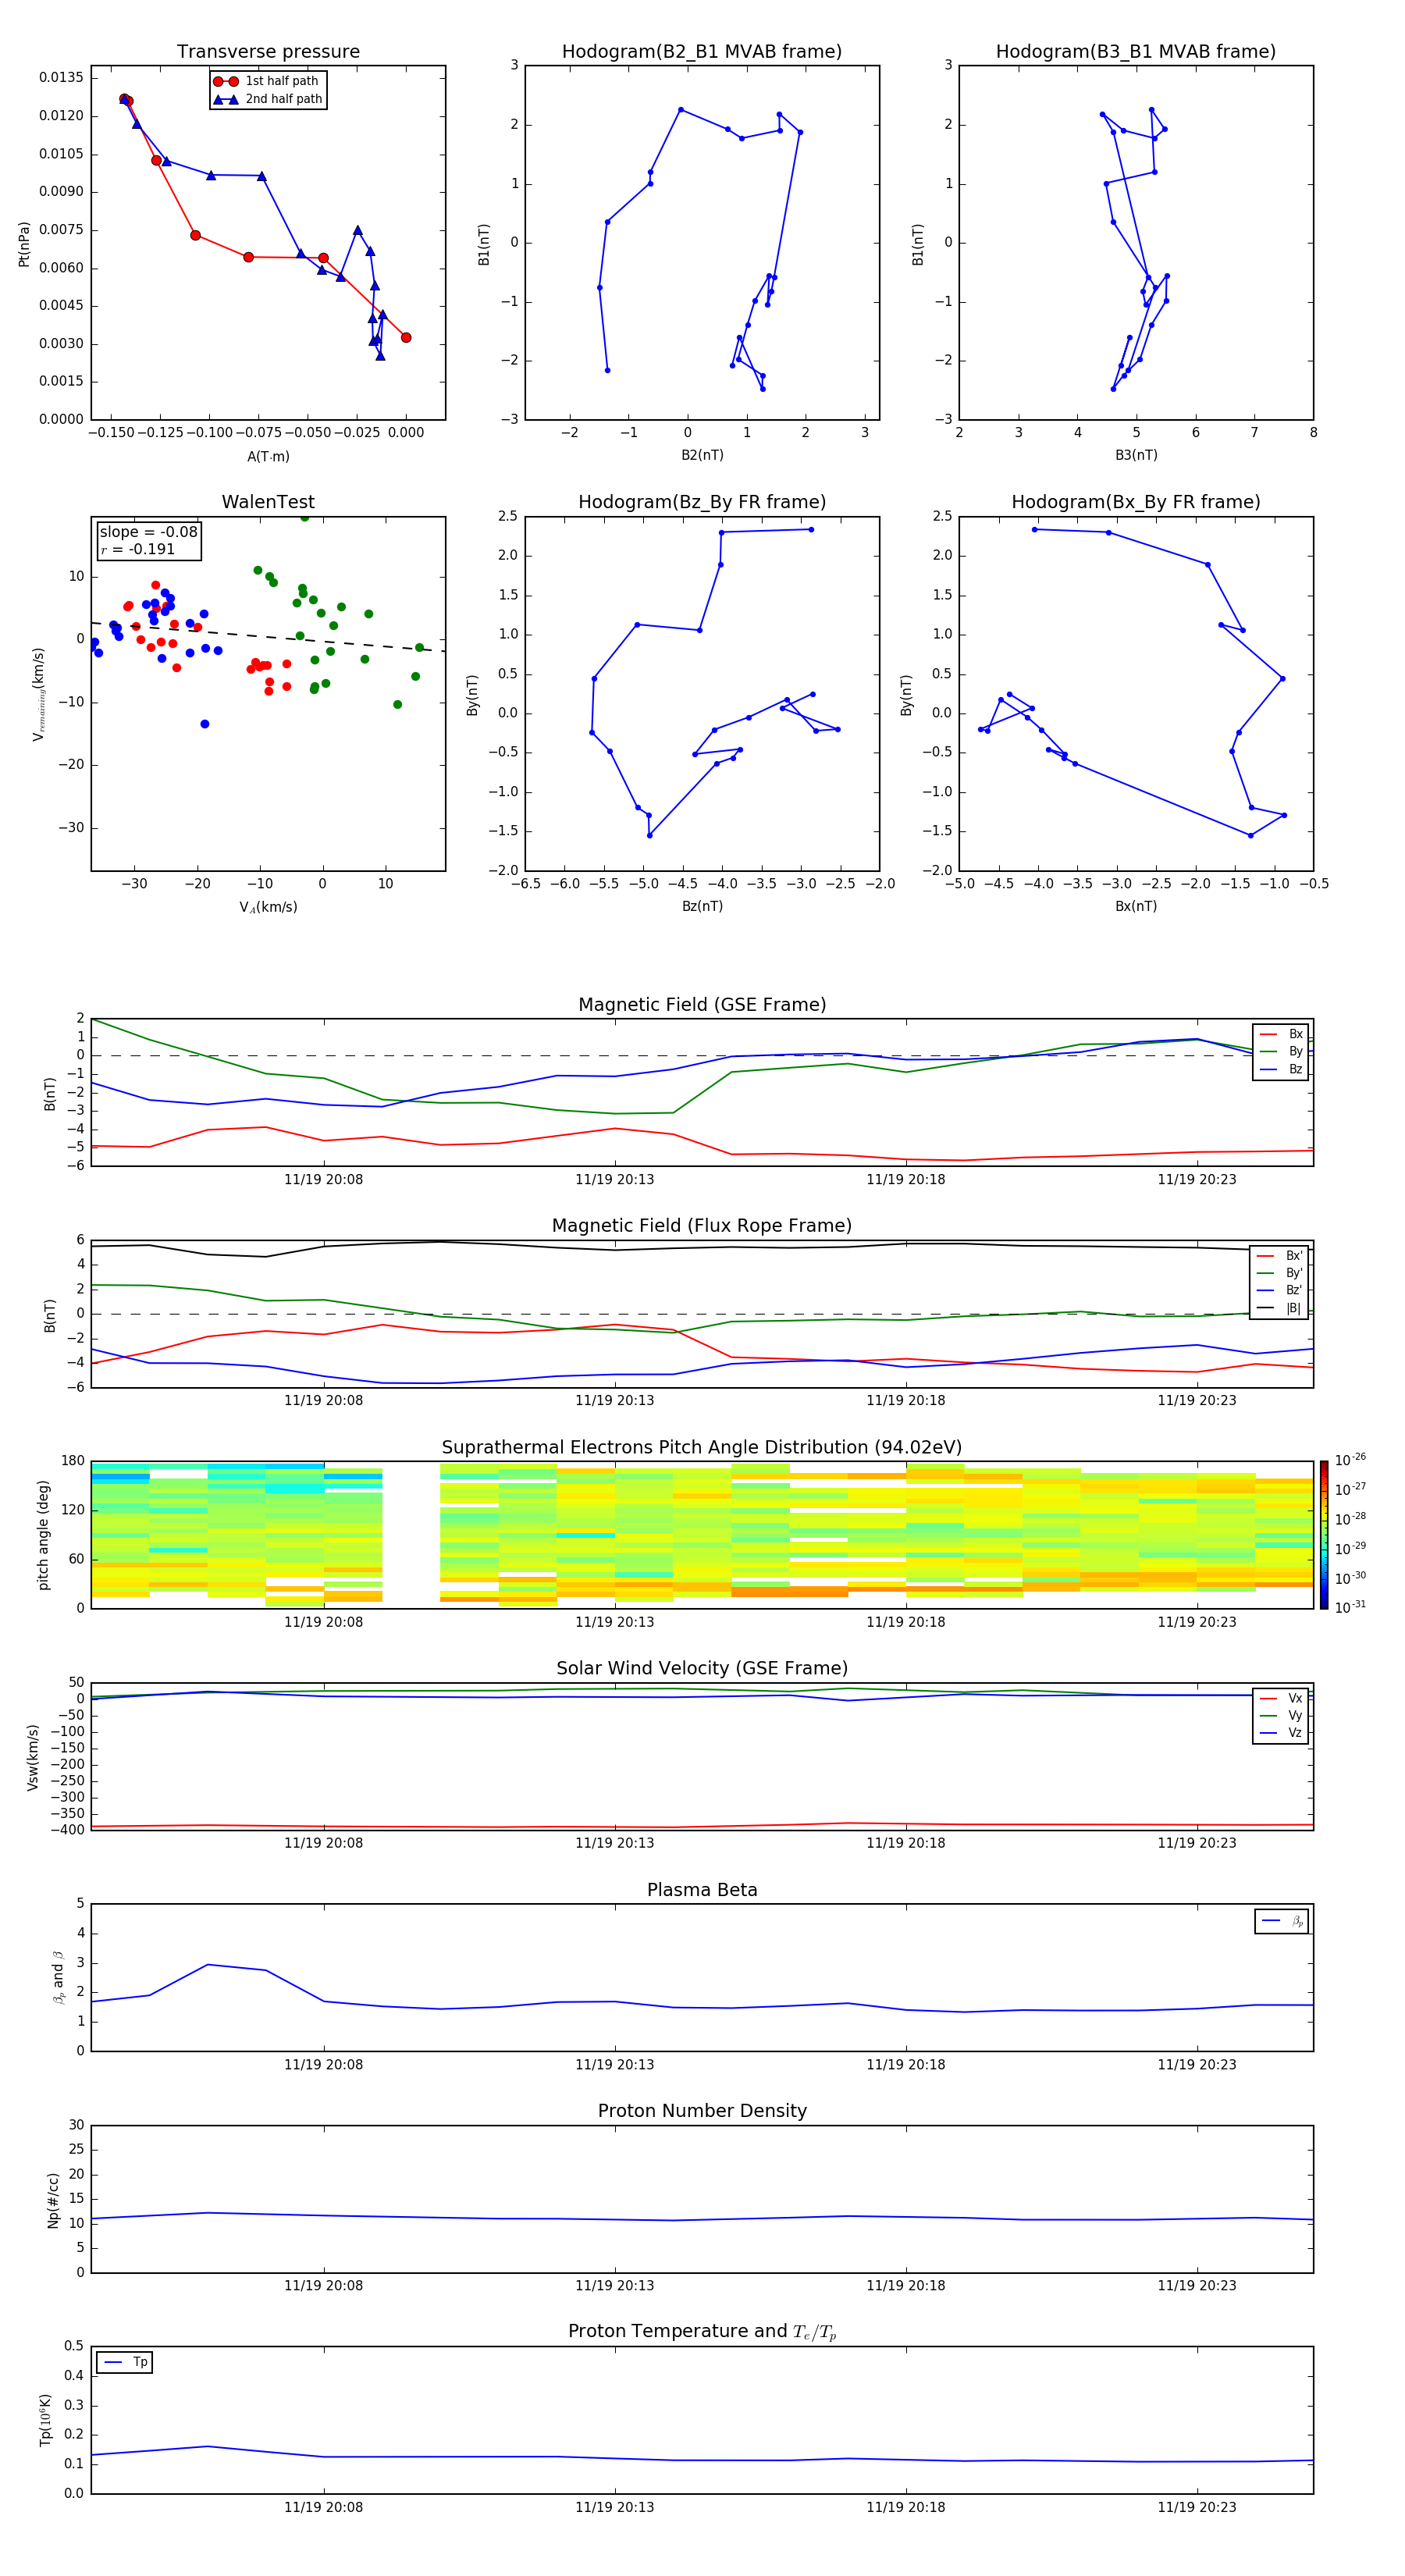The width and height of the screenshot is (1405, 2576).
Task: Click the 'Vx' legend entry in velocity plot
Action: pos(1281,1698)
